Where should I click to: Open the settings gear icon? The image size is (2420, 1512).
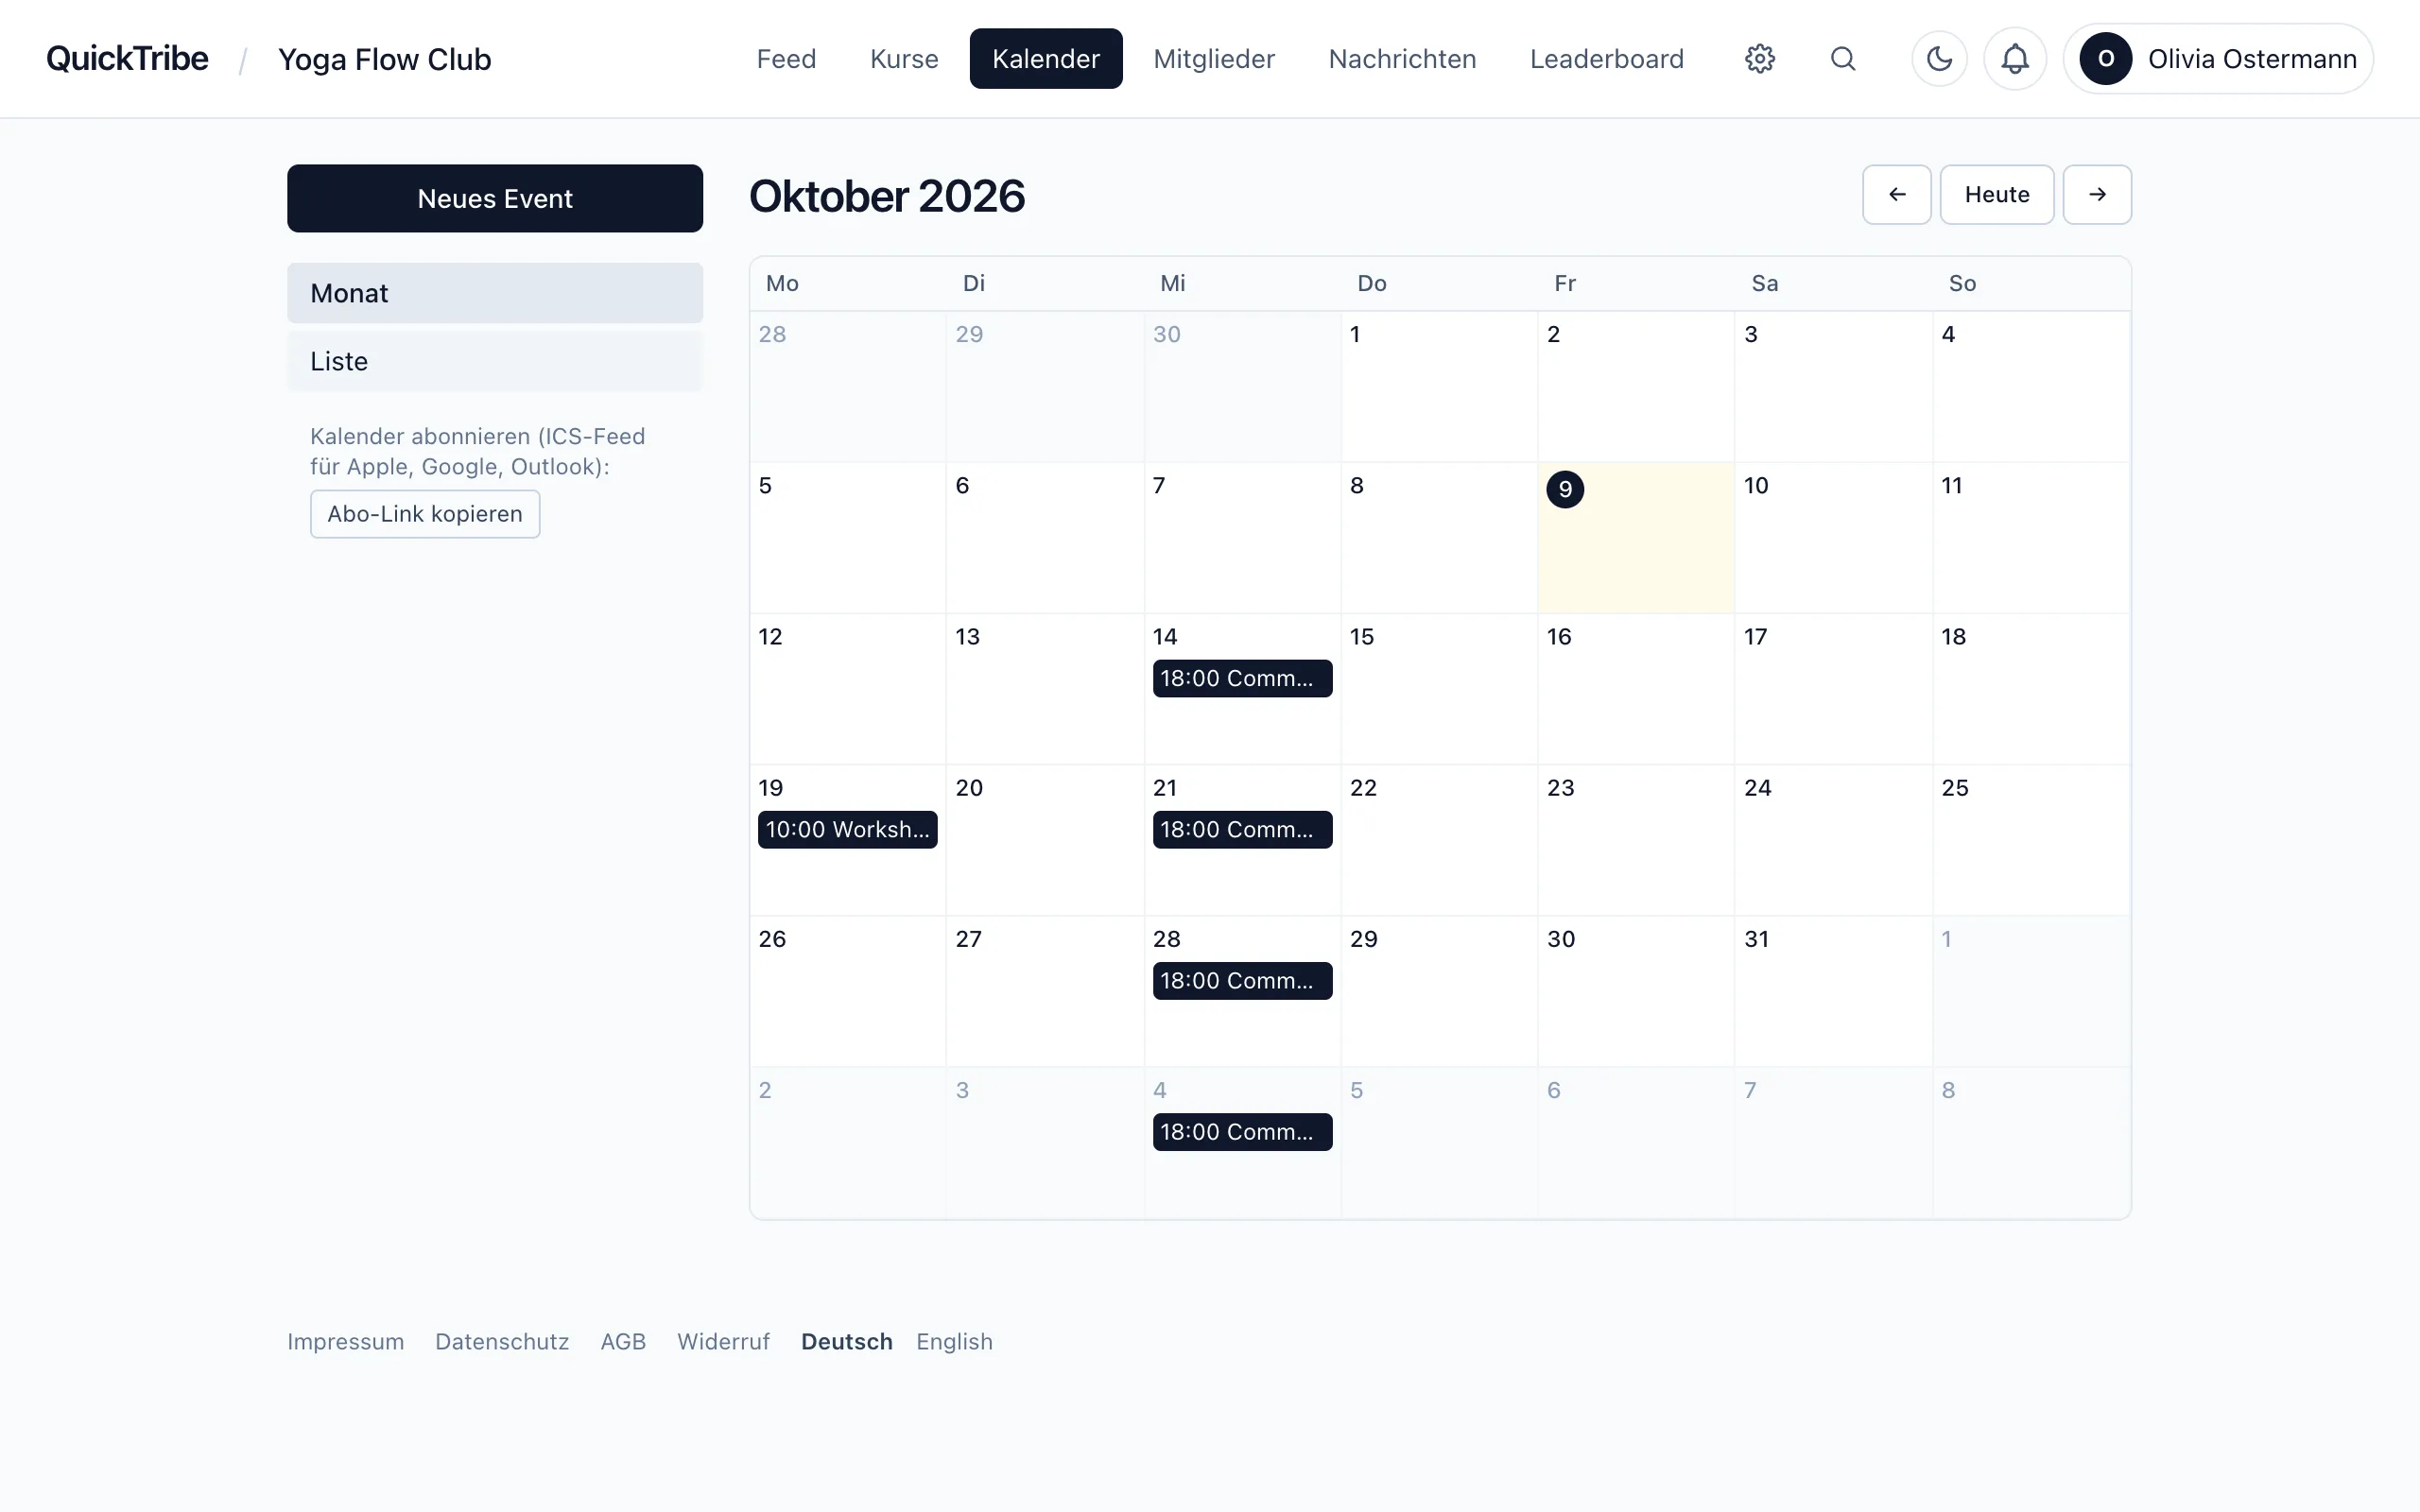(1759, 59)
